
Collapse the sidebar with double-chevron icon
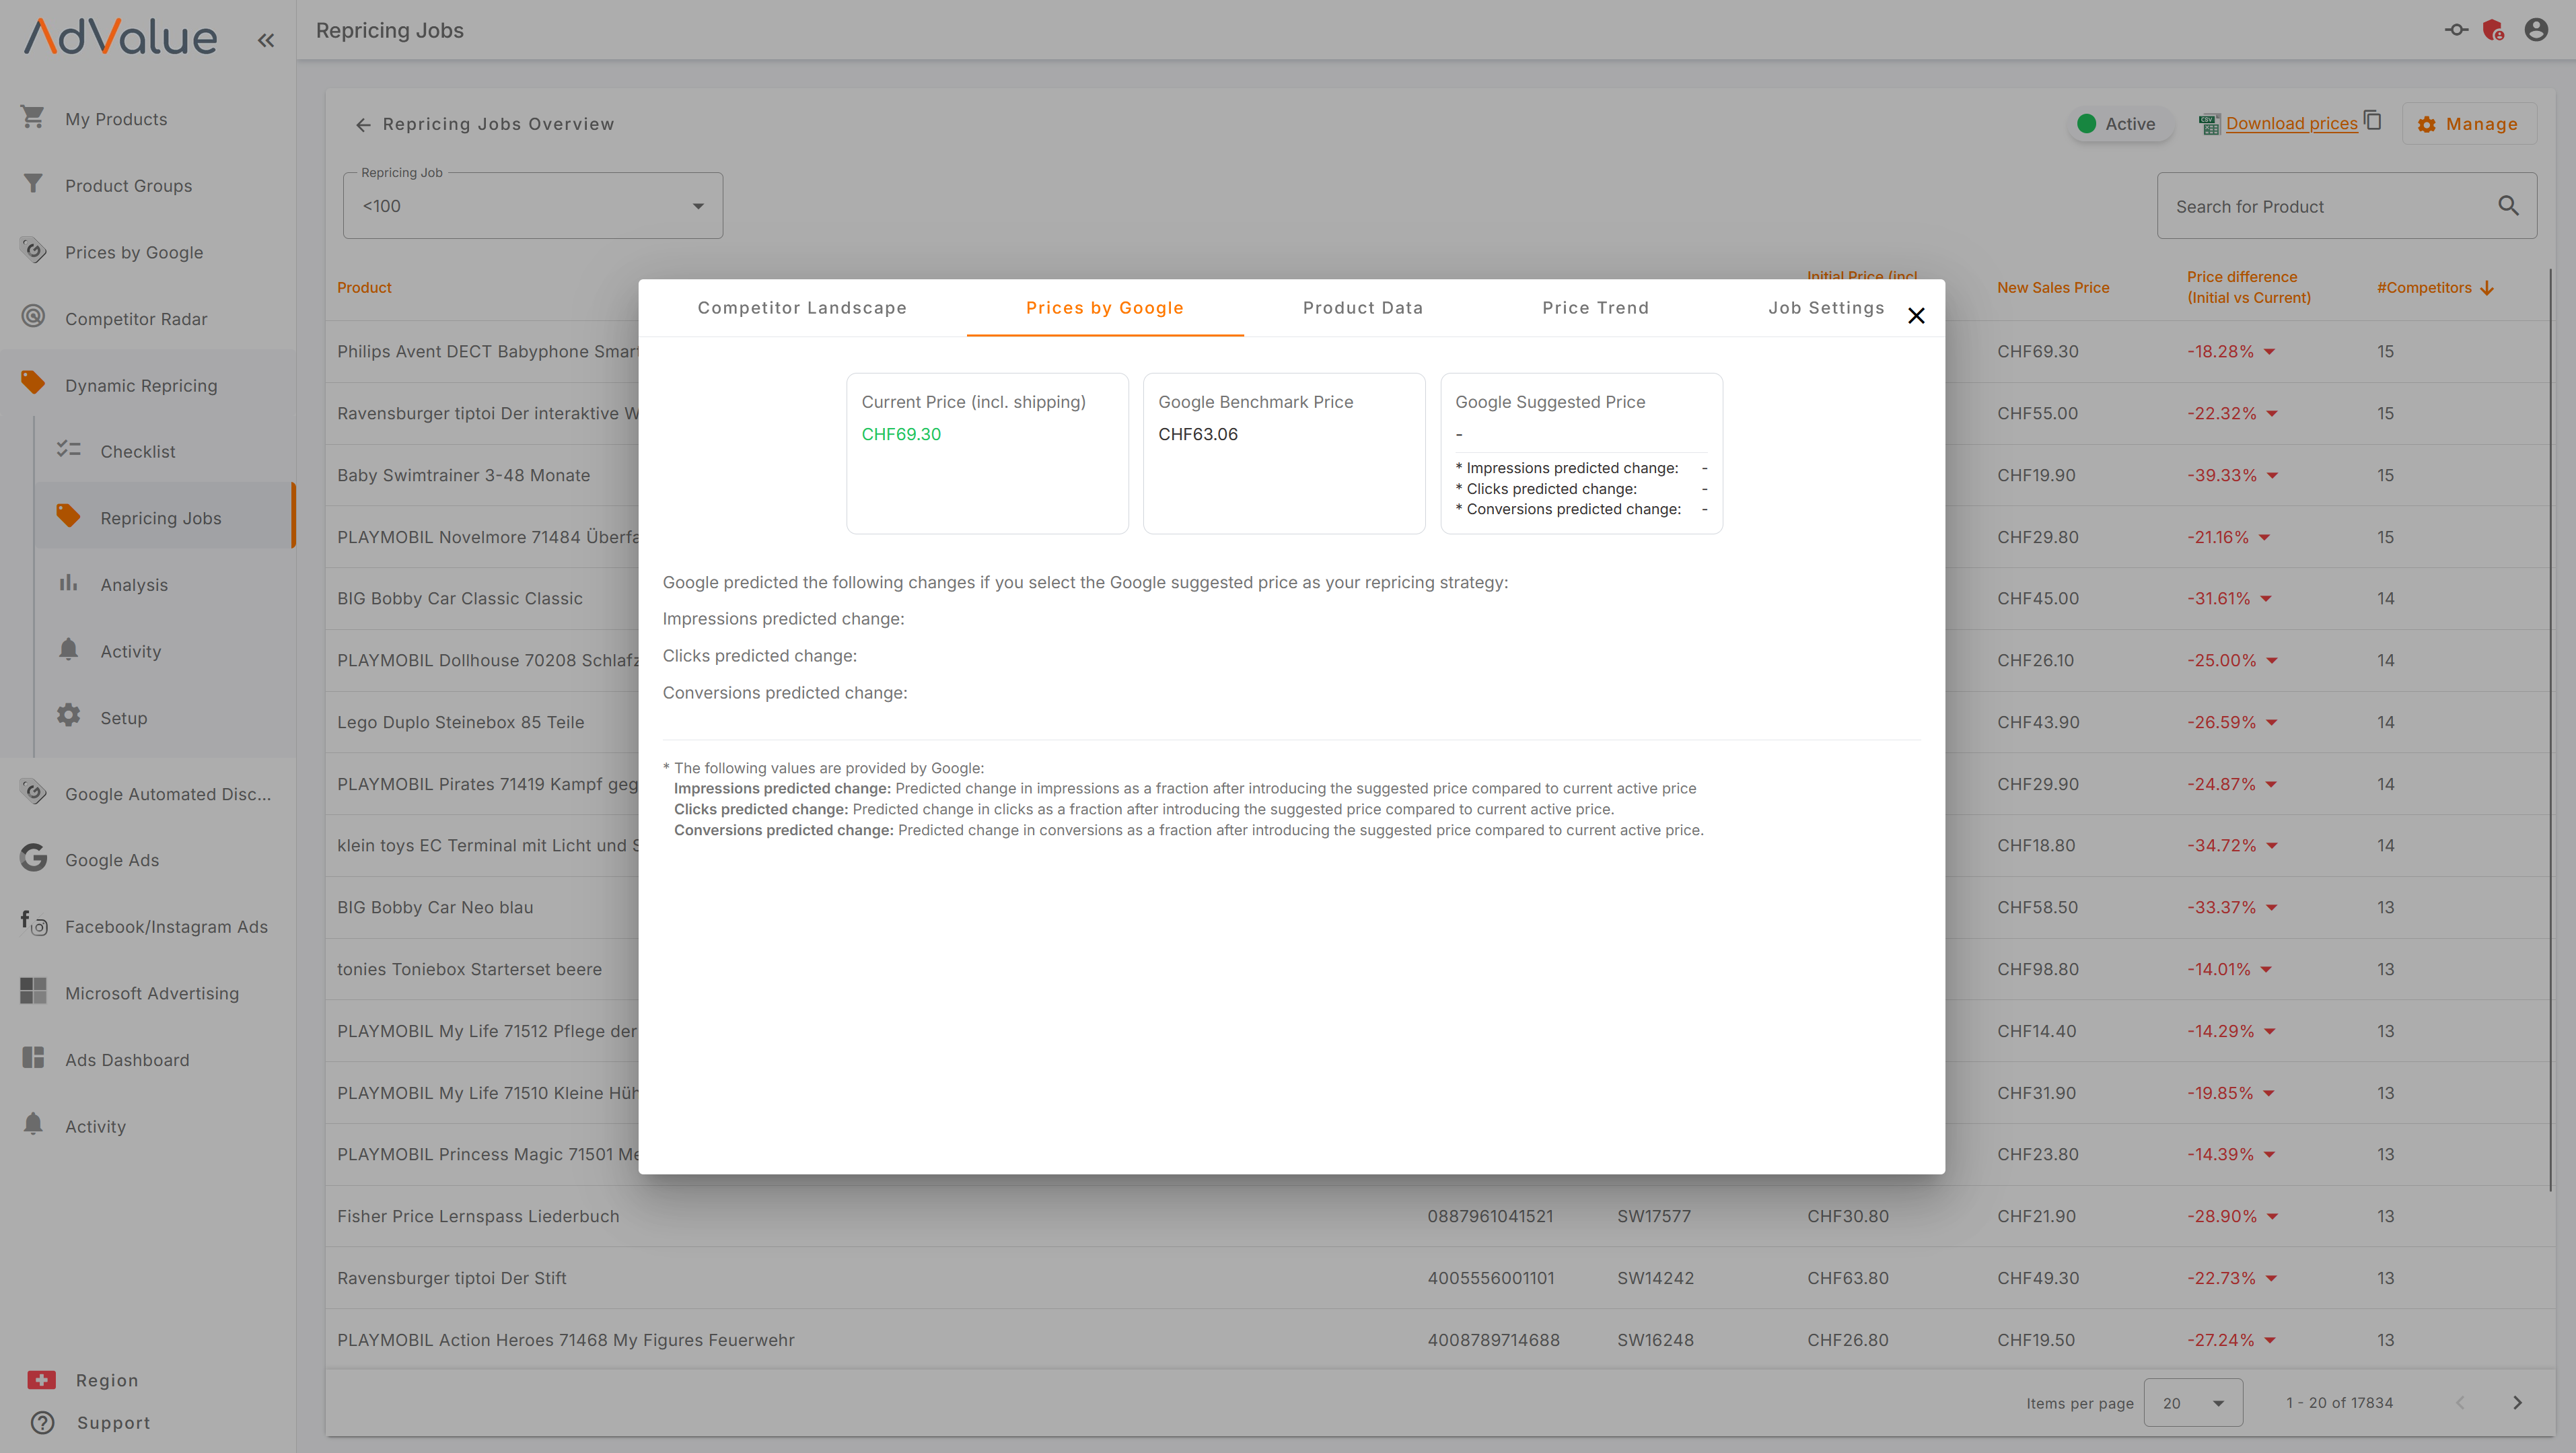[265, 40]
